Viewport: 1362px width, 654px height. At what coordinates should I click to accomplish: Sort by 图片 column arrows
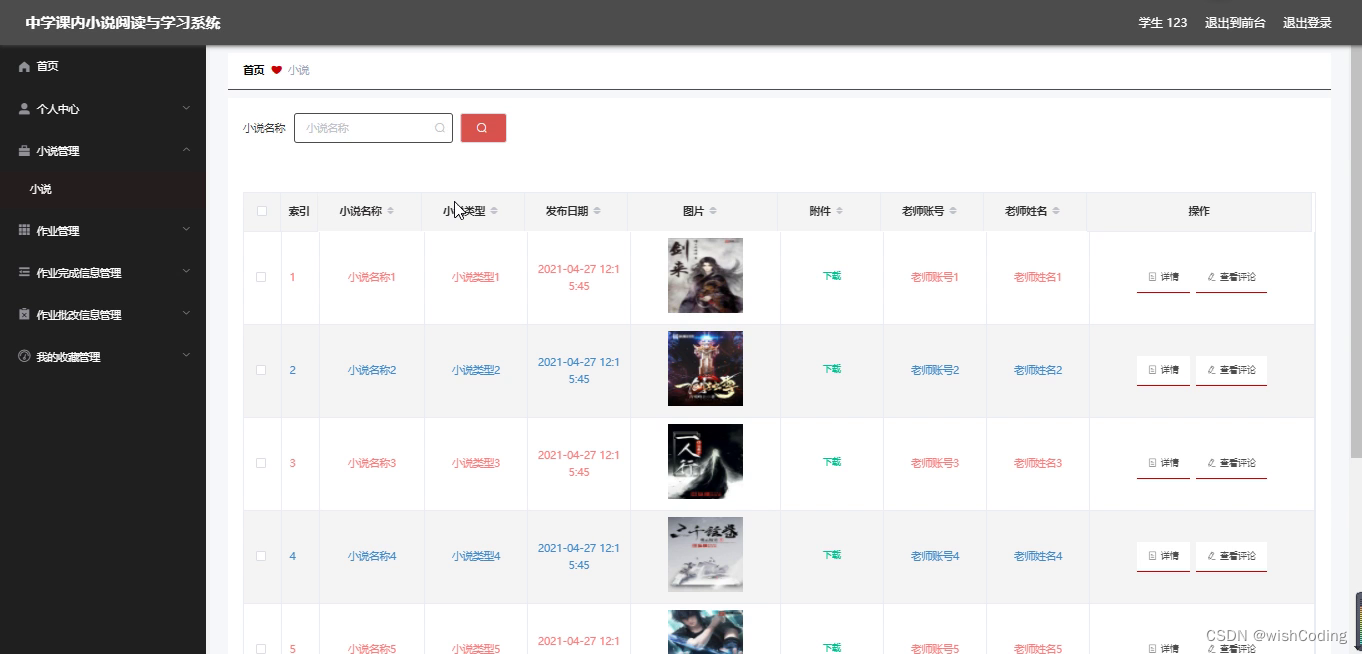712,211
